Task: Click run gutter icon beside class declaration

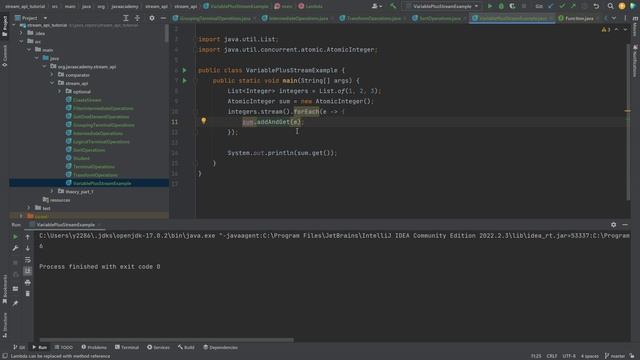Action: pos(184,70)
